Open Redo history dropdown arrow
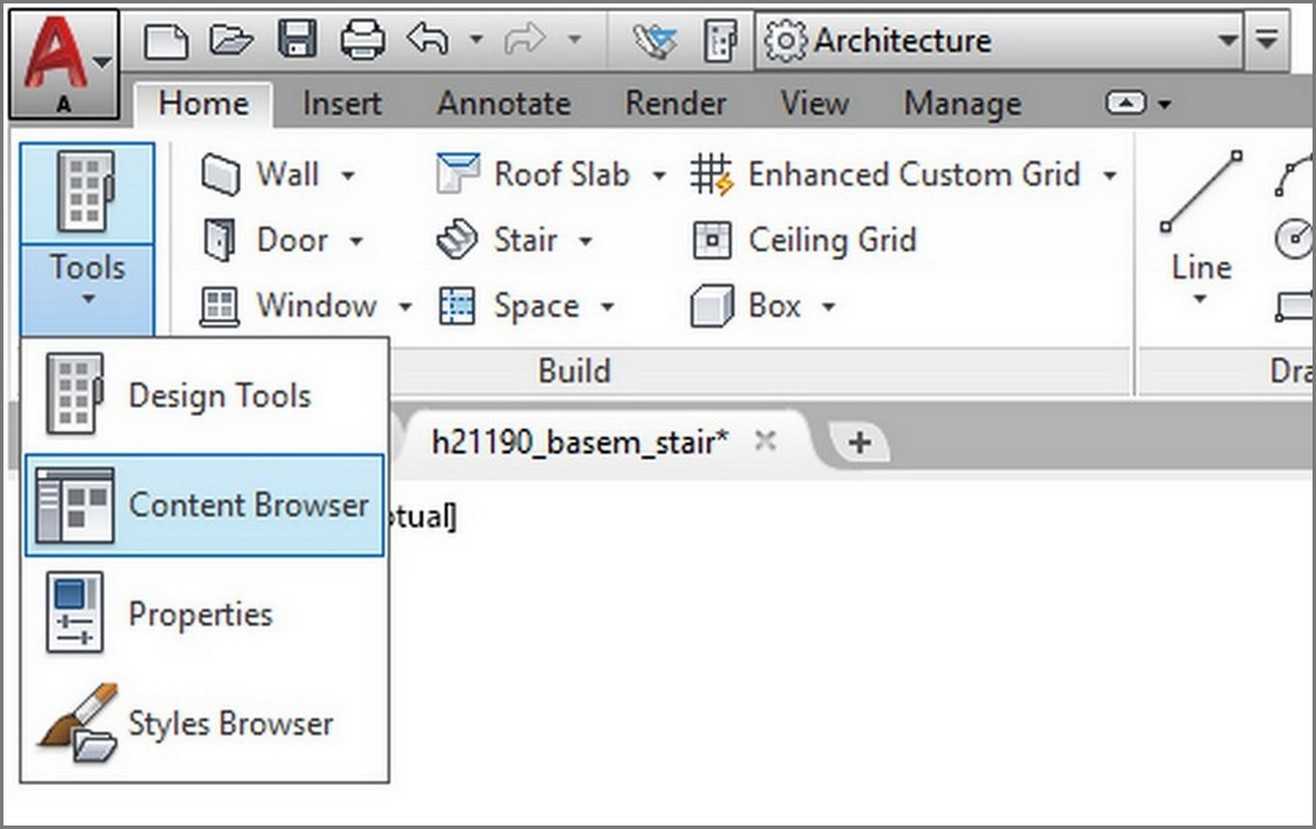 574,41
